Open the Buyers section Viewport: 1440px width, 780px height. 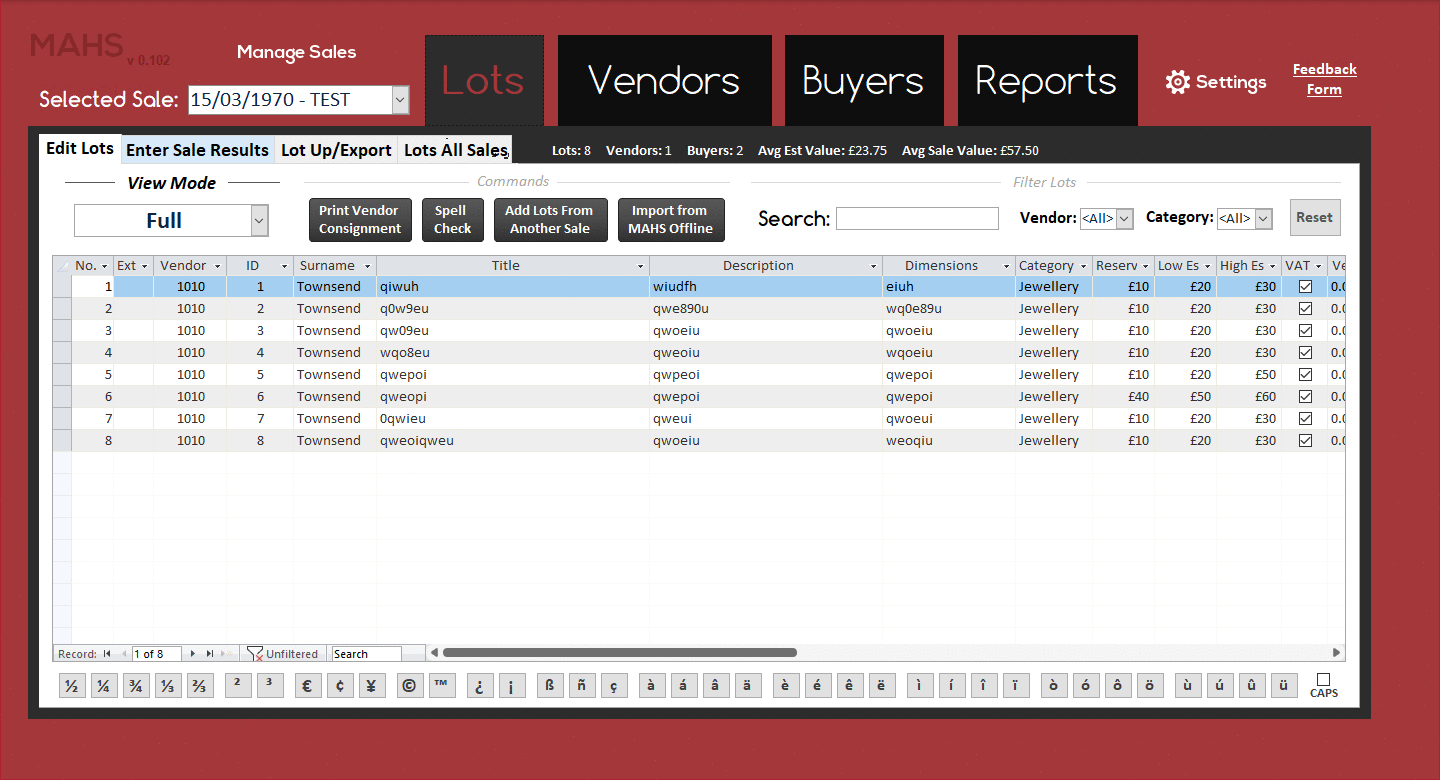coord(863,81)
